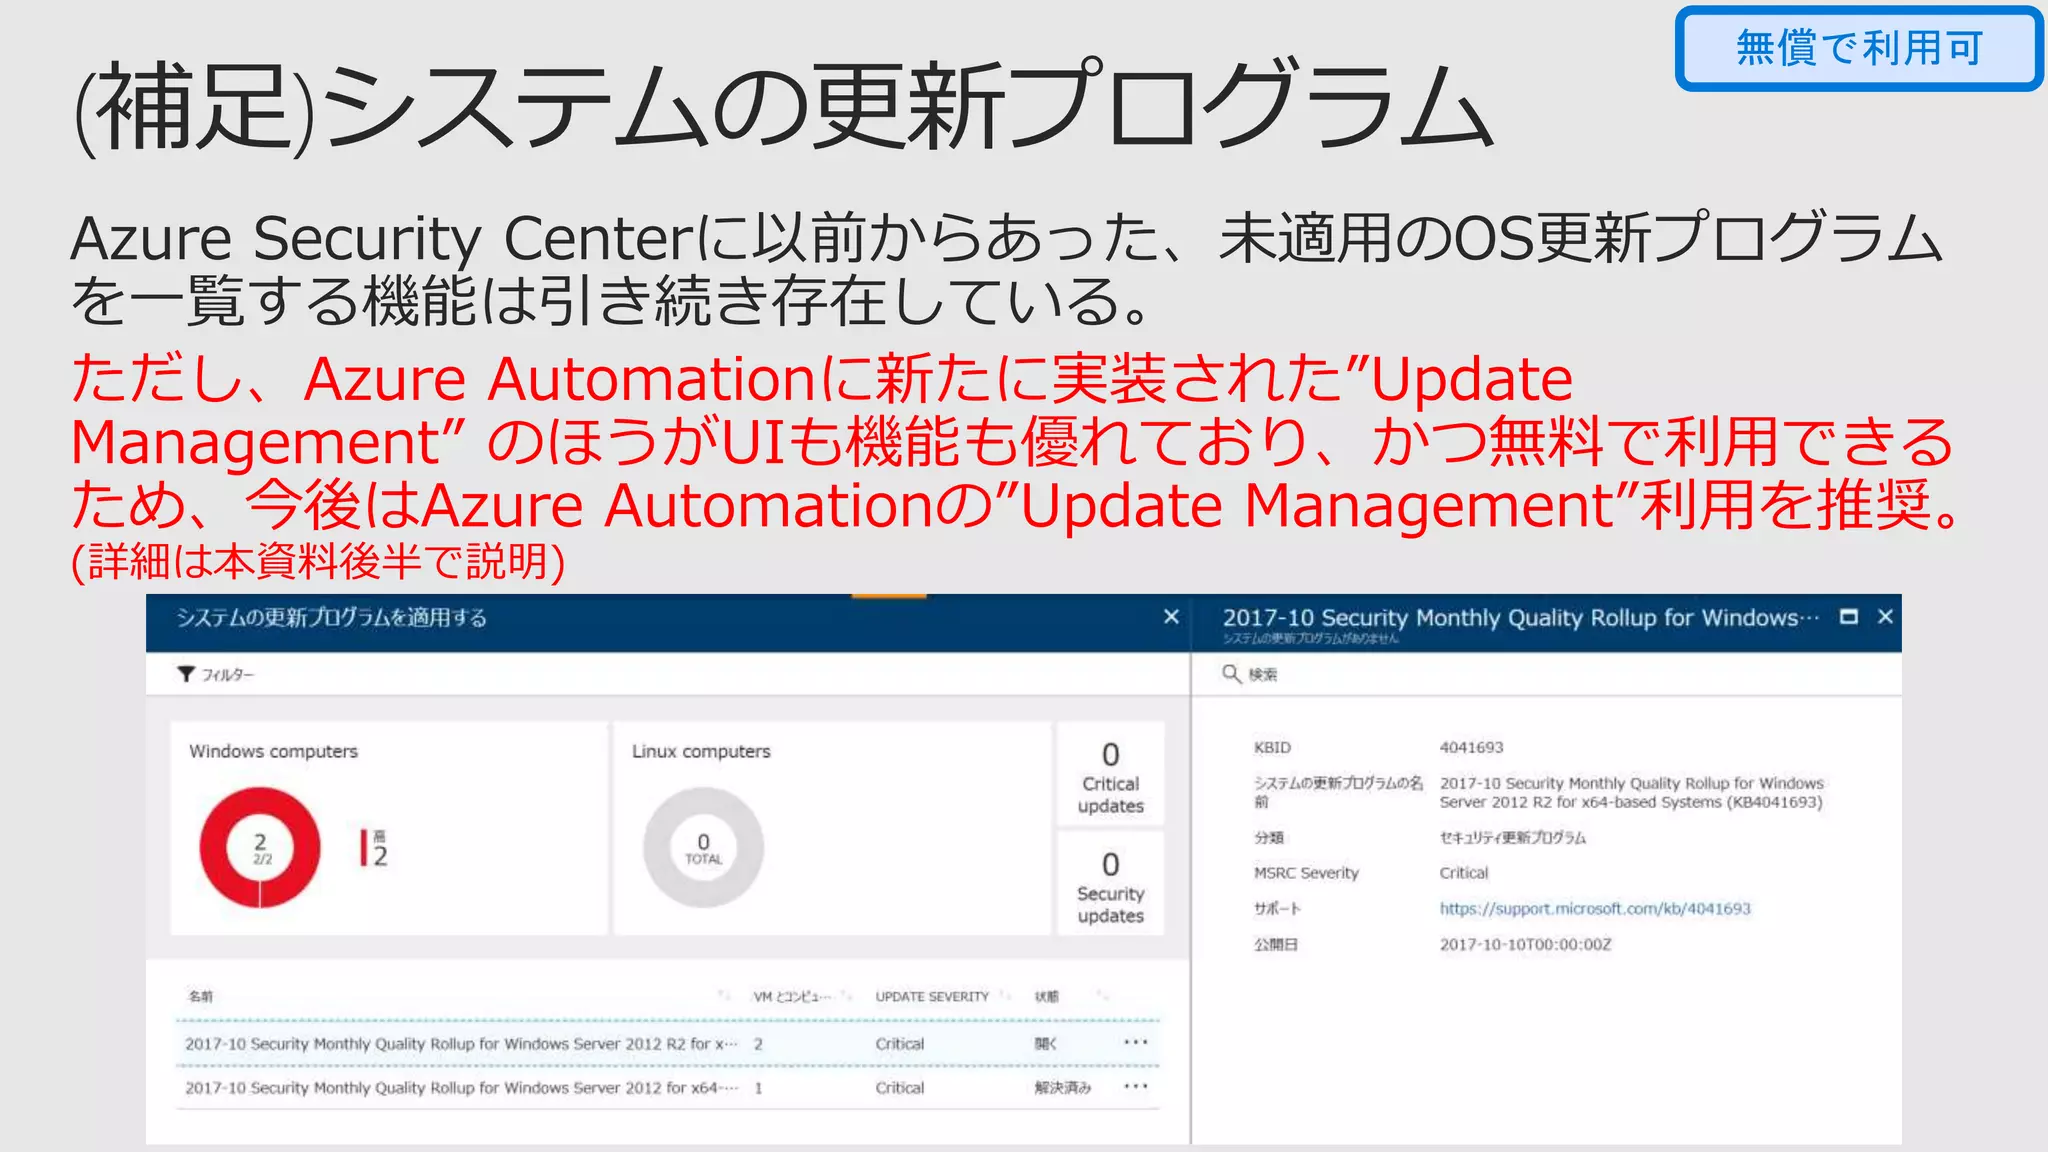The width and height of the screenshot is (2048, 1152).
Task: Click the red high-severity legend marker
Action: (x=364, y=847)
